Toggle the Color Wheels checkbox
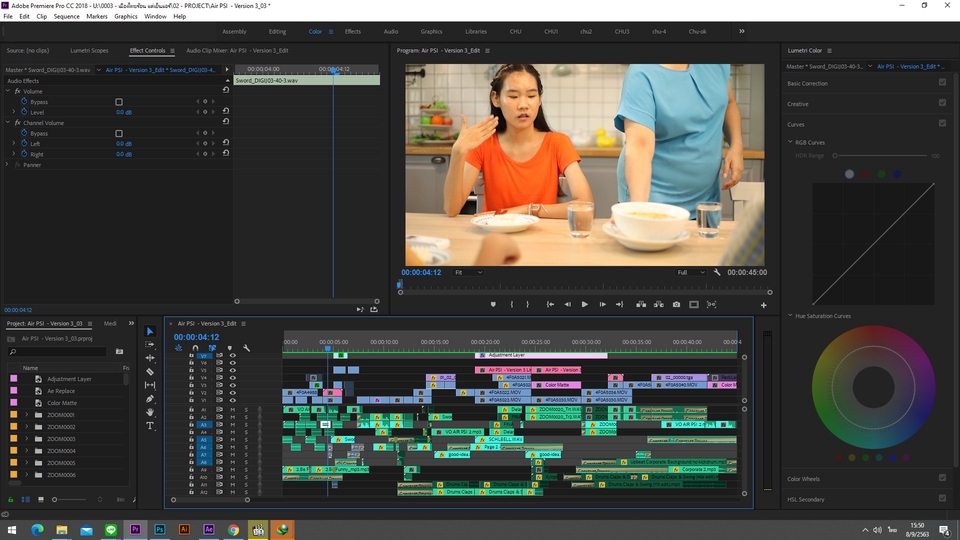Image resolution: width=960 pixels, height=540 pixels. (942, 478)
